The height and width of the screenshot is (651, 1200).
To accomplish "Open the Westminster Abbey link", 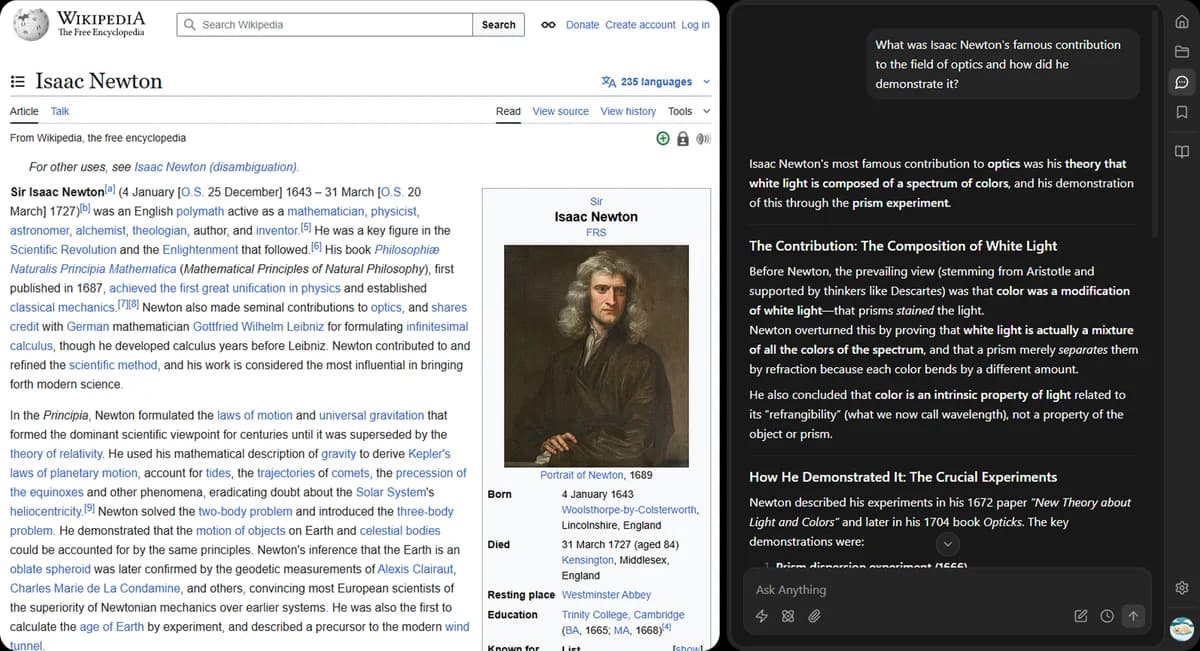I will pos(606,595).
